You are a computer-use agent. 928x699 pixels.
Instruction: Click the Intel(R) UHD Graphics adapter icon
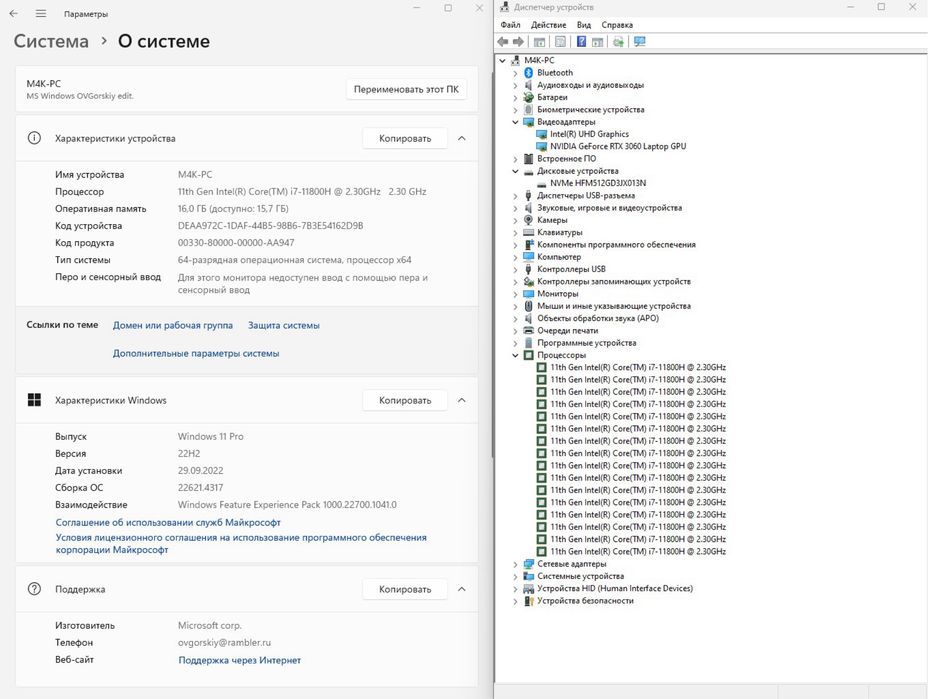pyautogui.click(x=541, y=134)
